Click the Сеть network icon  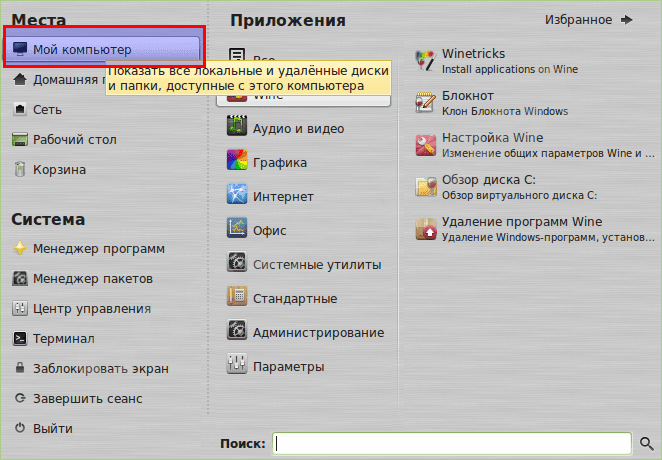coord(20,109)
